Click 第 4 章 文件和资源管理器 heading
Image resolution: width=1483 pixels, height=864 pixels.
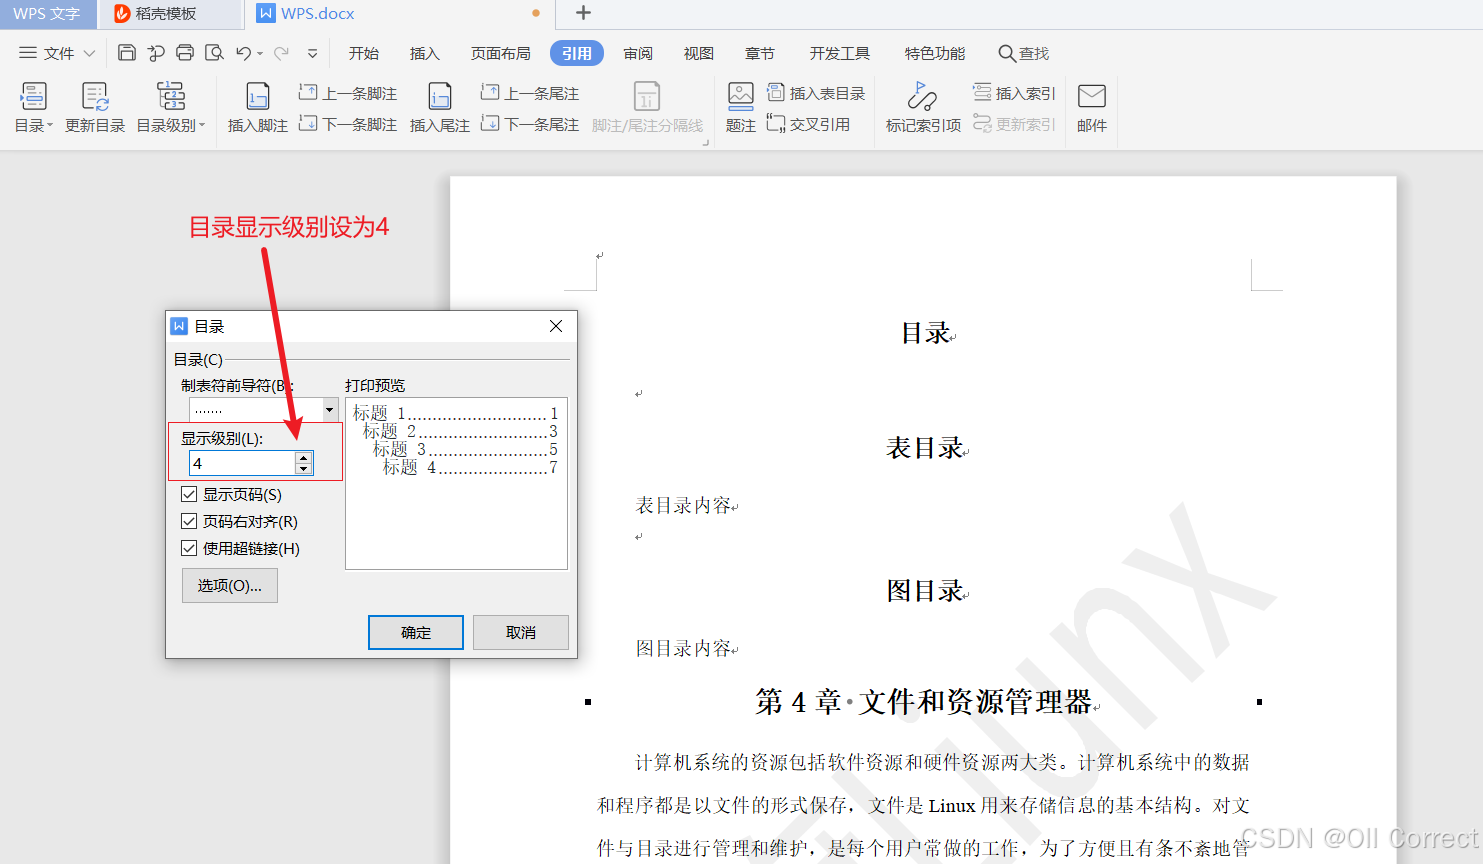(x=924, y=702)
